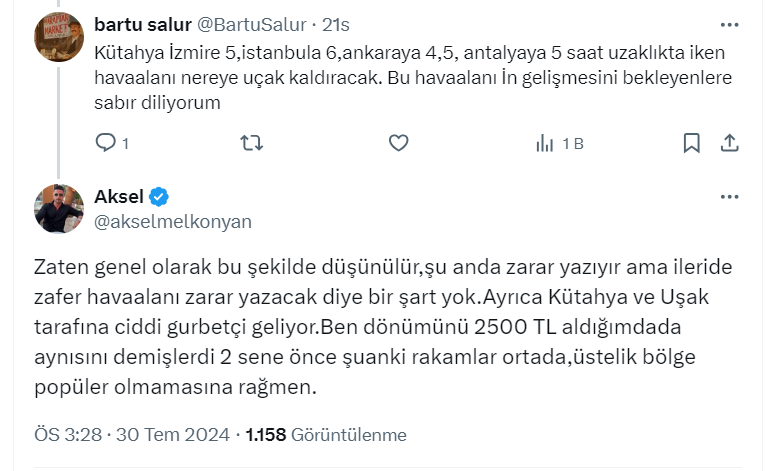Open more options menu on Aksel's tweet
This screenshot has height=471, width=765.
point(729,197)
